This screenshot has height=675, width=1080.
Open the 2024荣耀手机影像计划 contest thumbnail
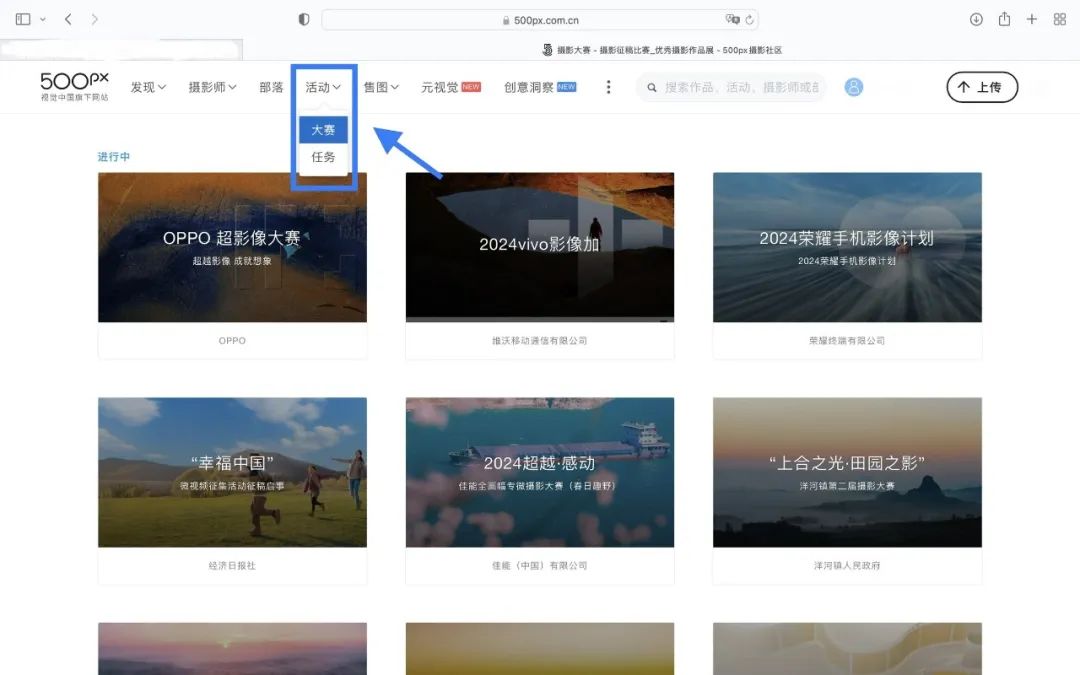point(847,247)
